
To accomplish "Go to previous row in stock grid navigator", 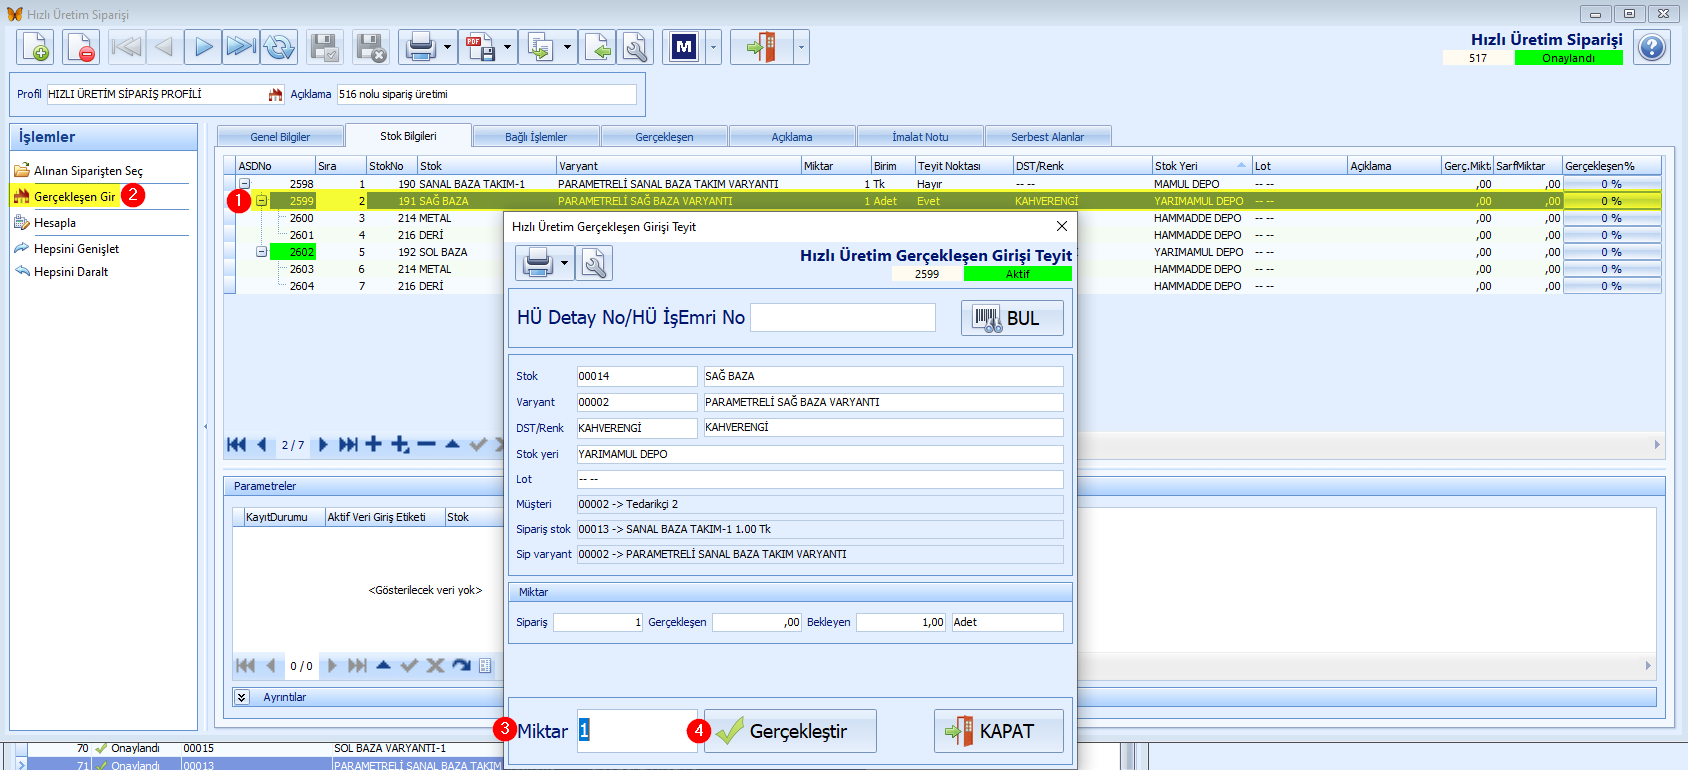I will [262, 445].
